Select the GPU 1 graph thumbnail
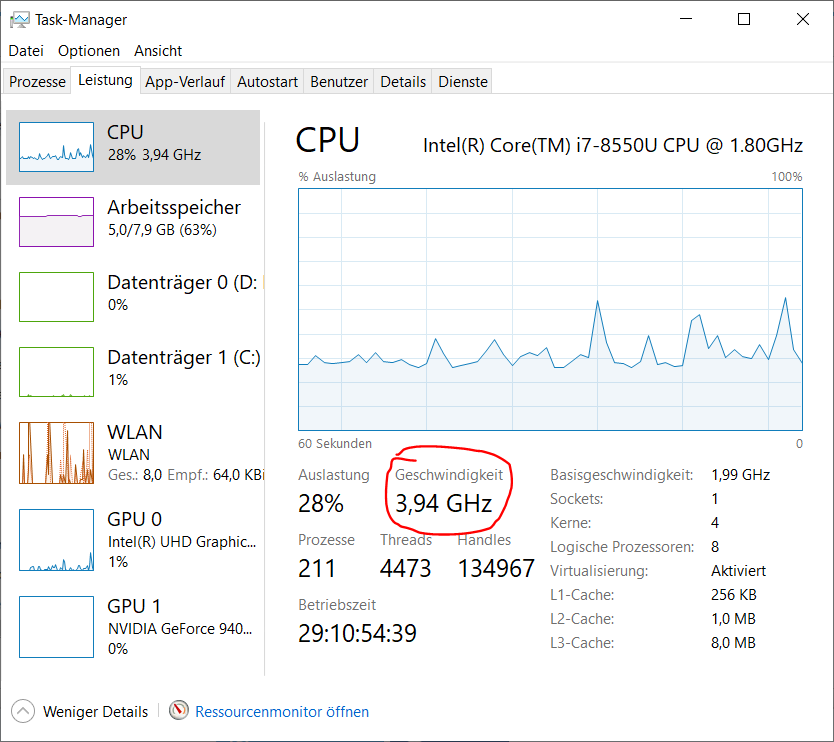Screen dimensions: 834x742 [x=56, y=627]
